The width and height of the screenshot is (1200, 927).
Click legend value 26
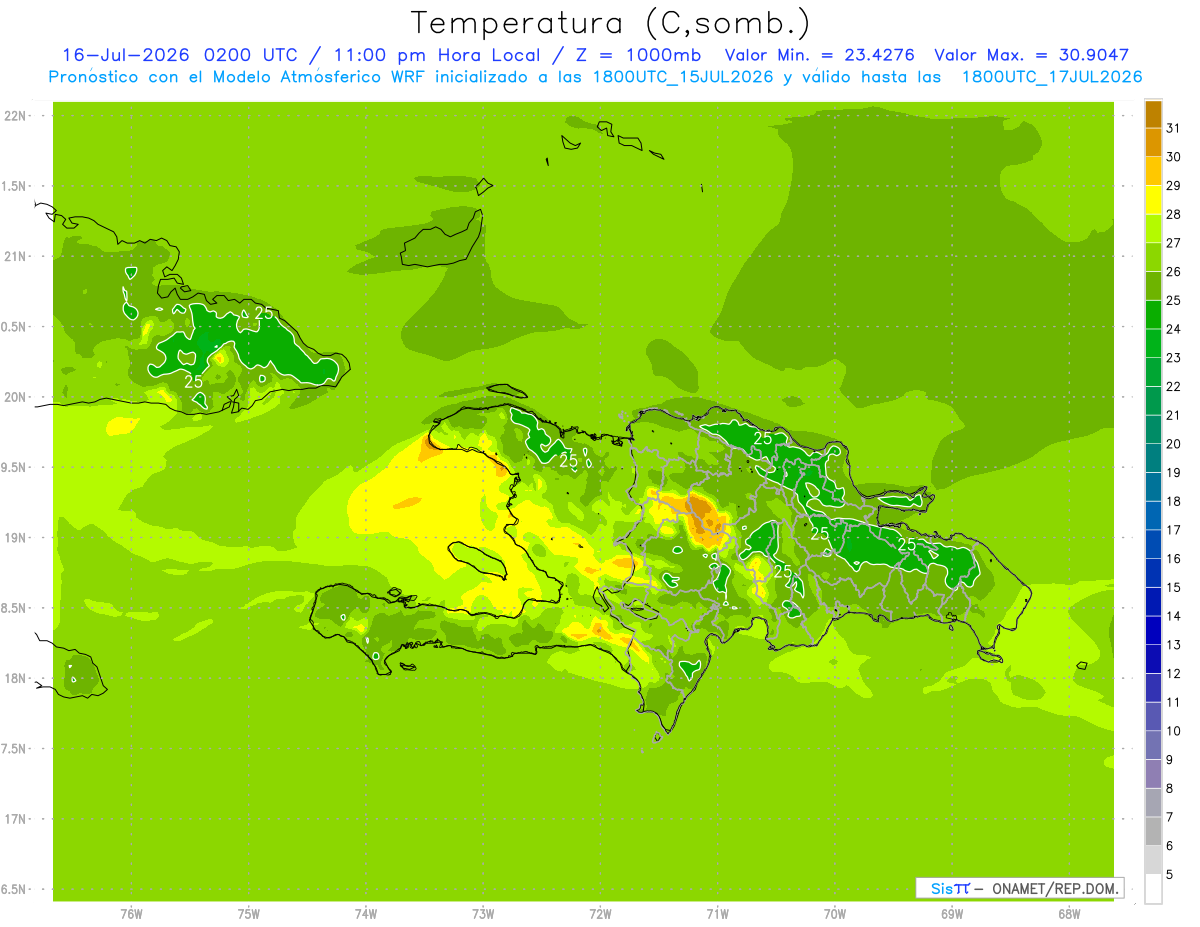(x=1173, y=272)
